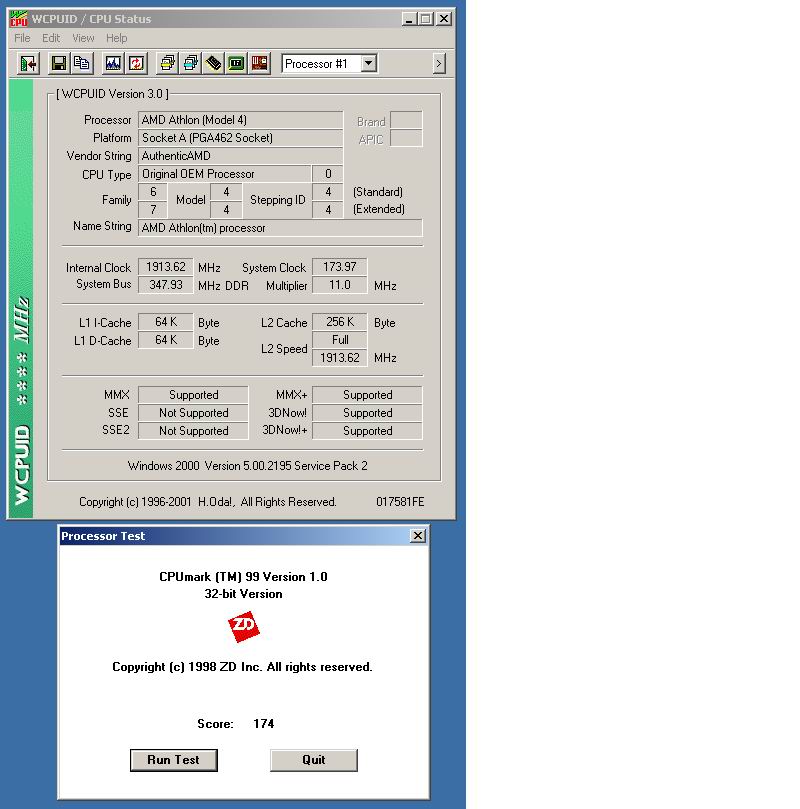Click the Score value 174
Image resolution: width=800 pixels, height=809 pixels.
click(x=264, y=724)
